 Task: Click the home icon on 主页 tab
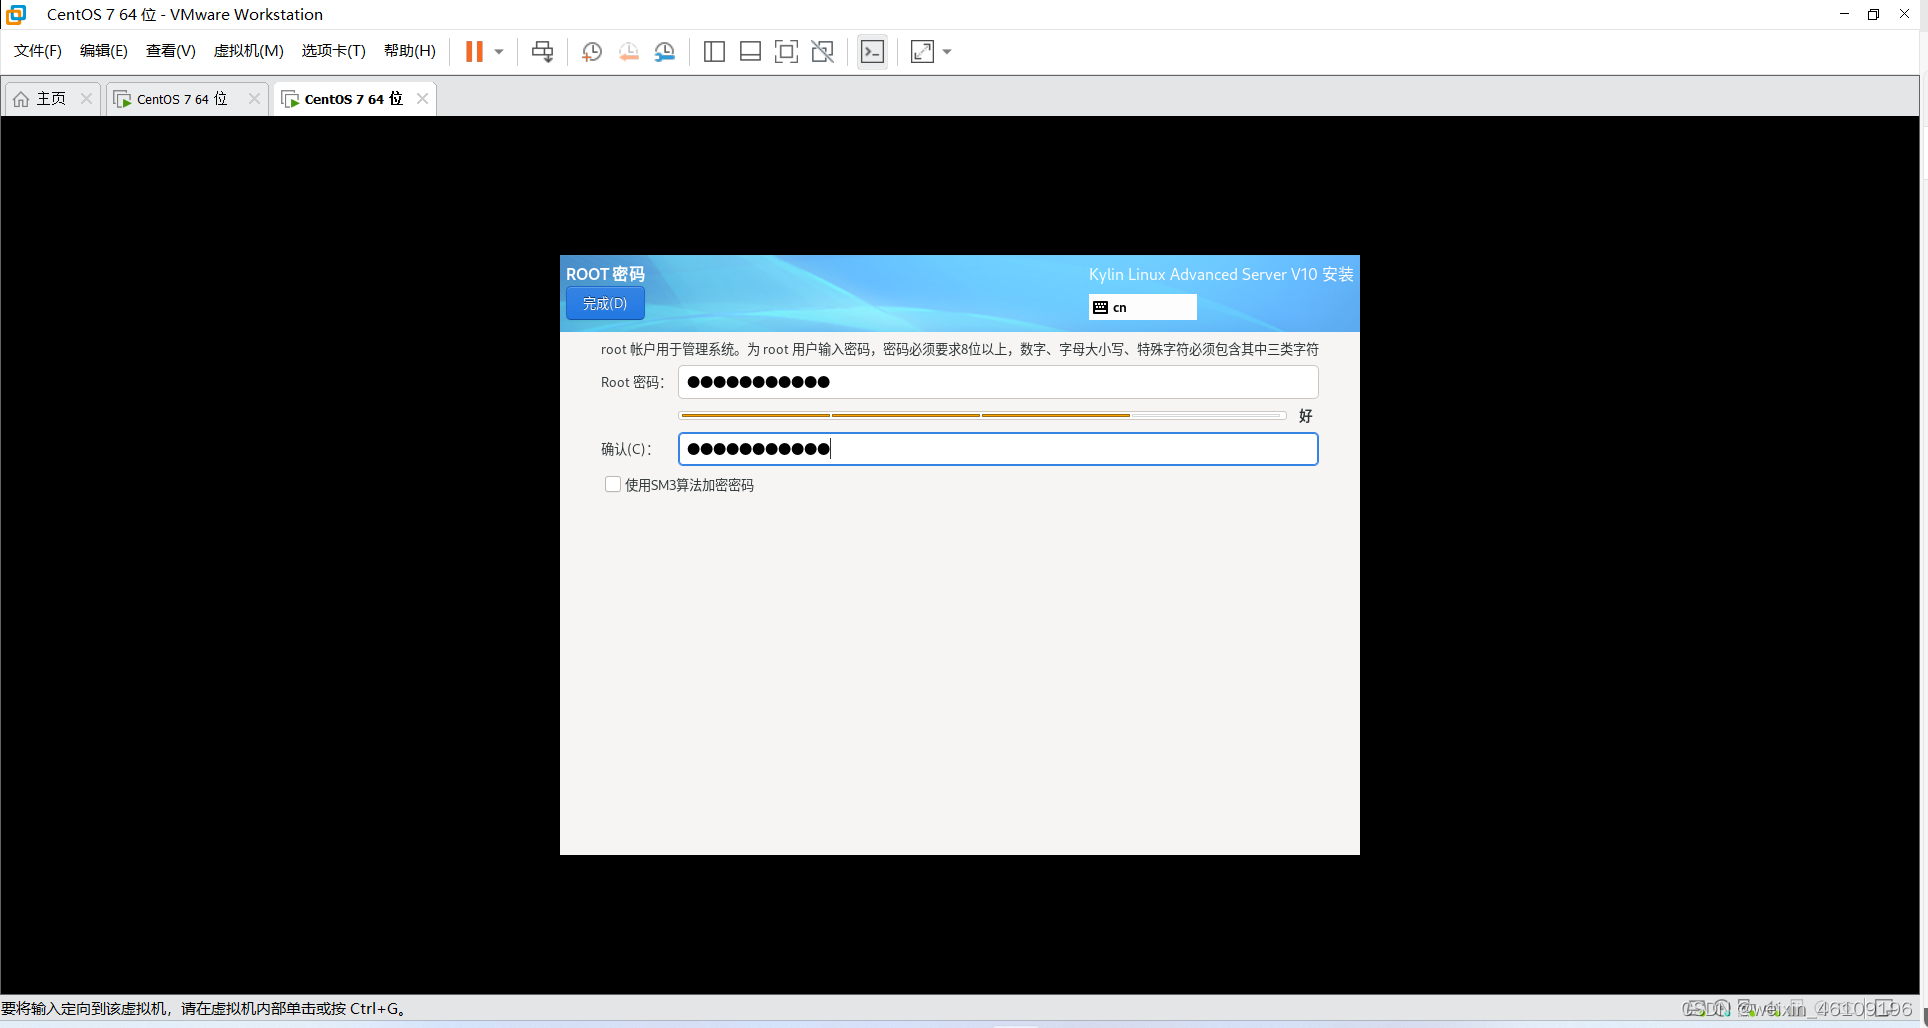pyautogui.click(x=21, y=99)
